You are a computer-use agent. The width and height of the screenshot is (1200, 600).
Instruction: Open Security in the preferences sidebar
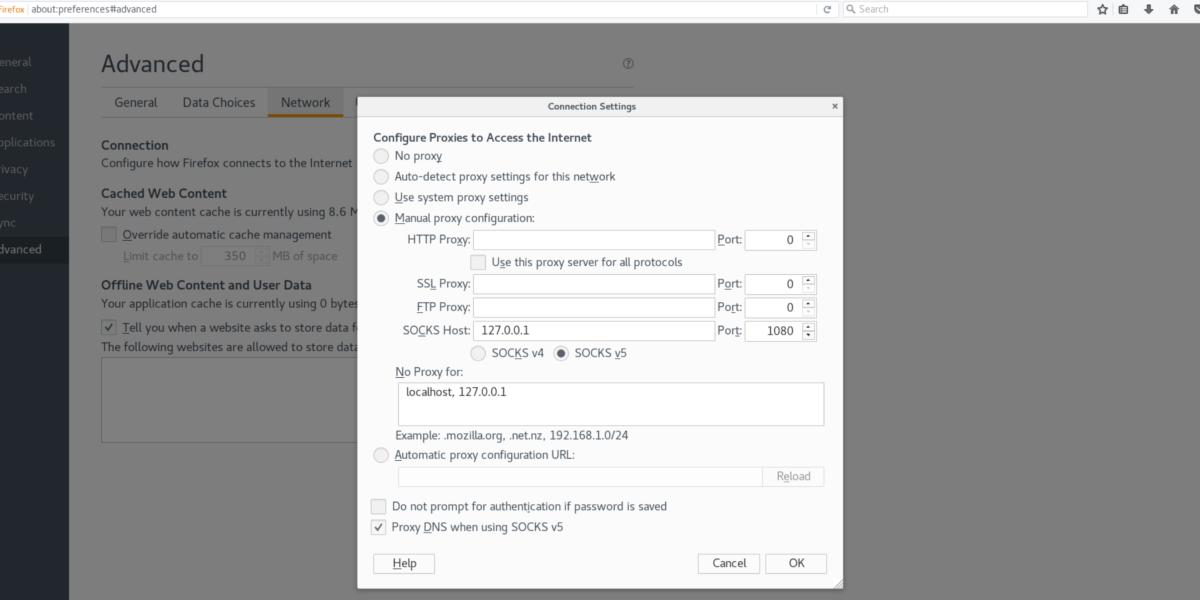click(x=34, y=197)
